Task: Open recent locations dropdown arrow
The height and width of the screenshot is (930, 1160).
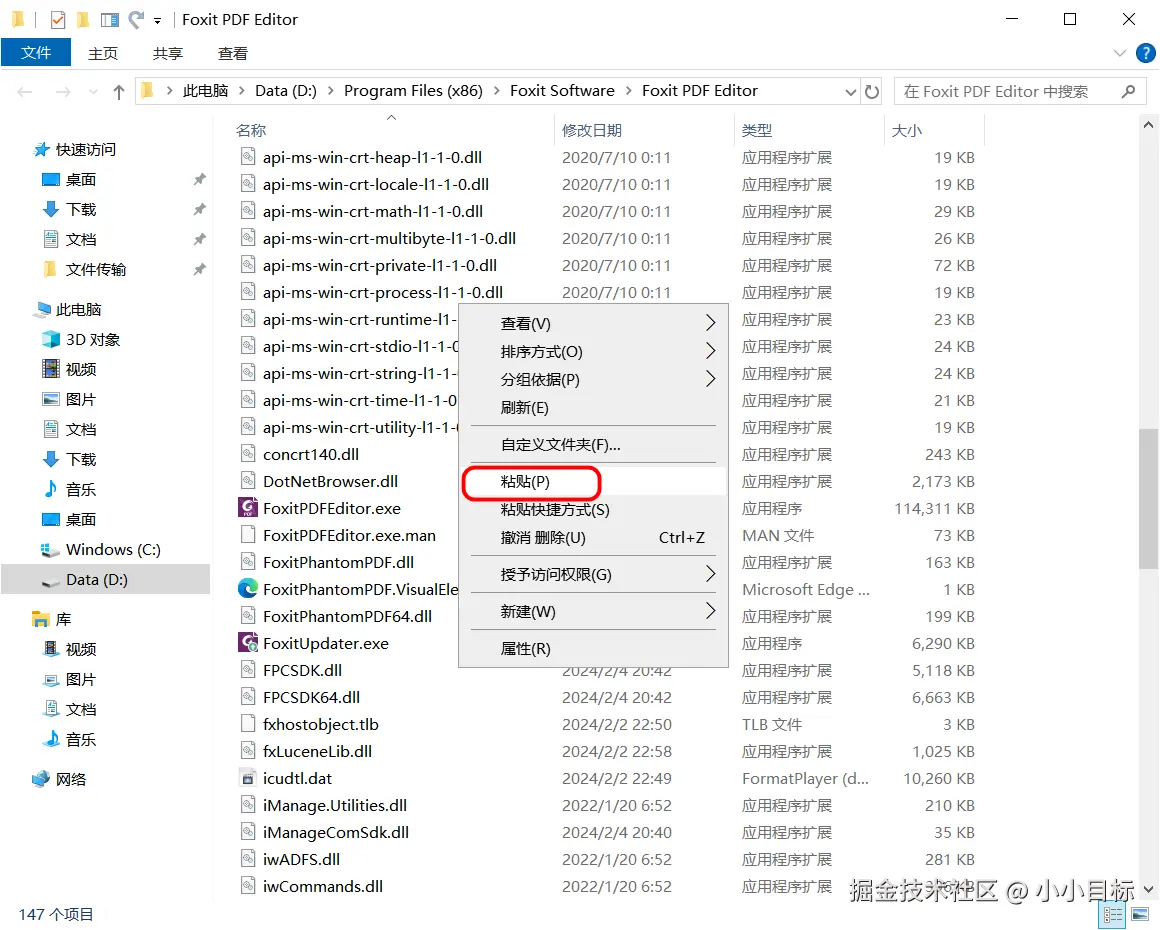Action: 93,92
